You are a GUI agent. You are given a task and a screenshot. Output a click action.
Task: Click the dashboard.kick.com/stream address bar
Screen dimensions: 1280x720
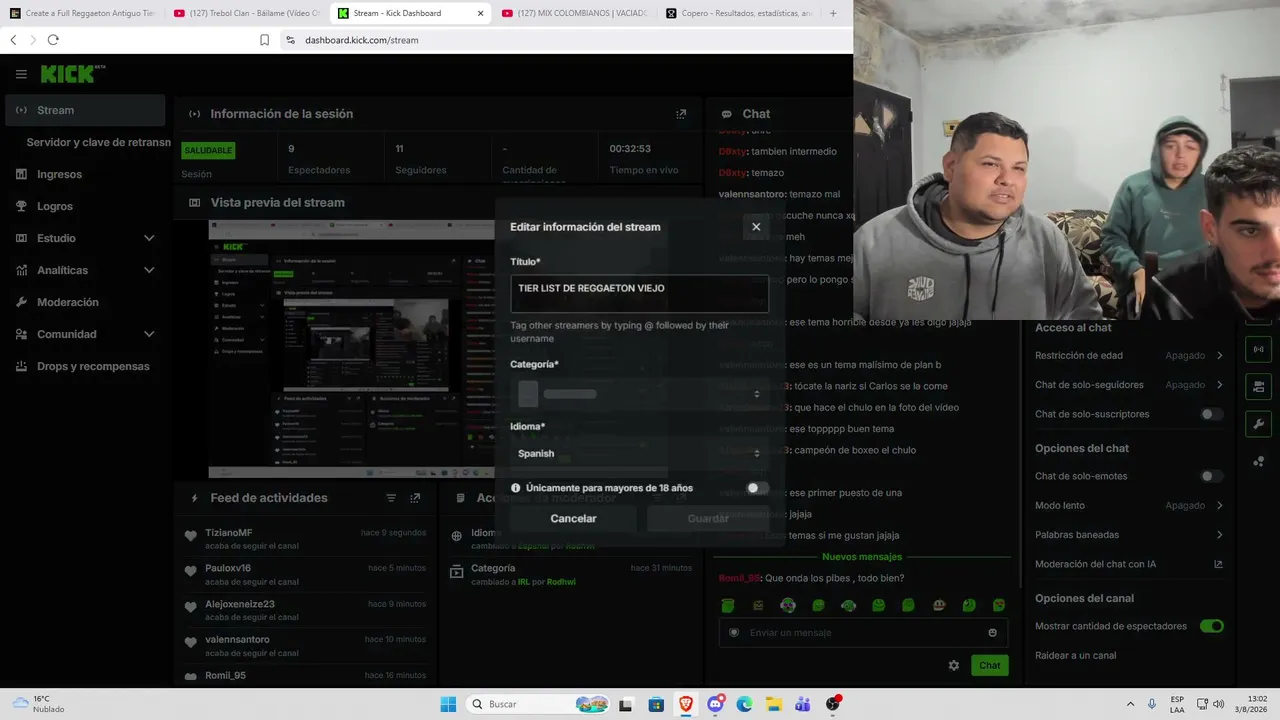(x=361, y=40)
